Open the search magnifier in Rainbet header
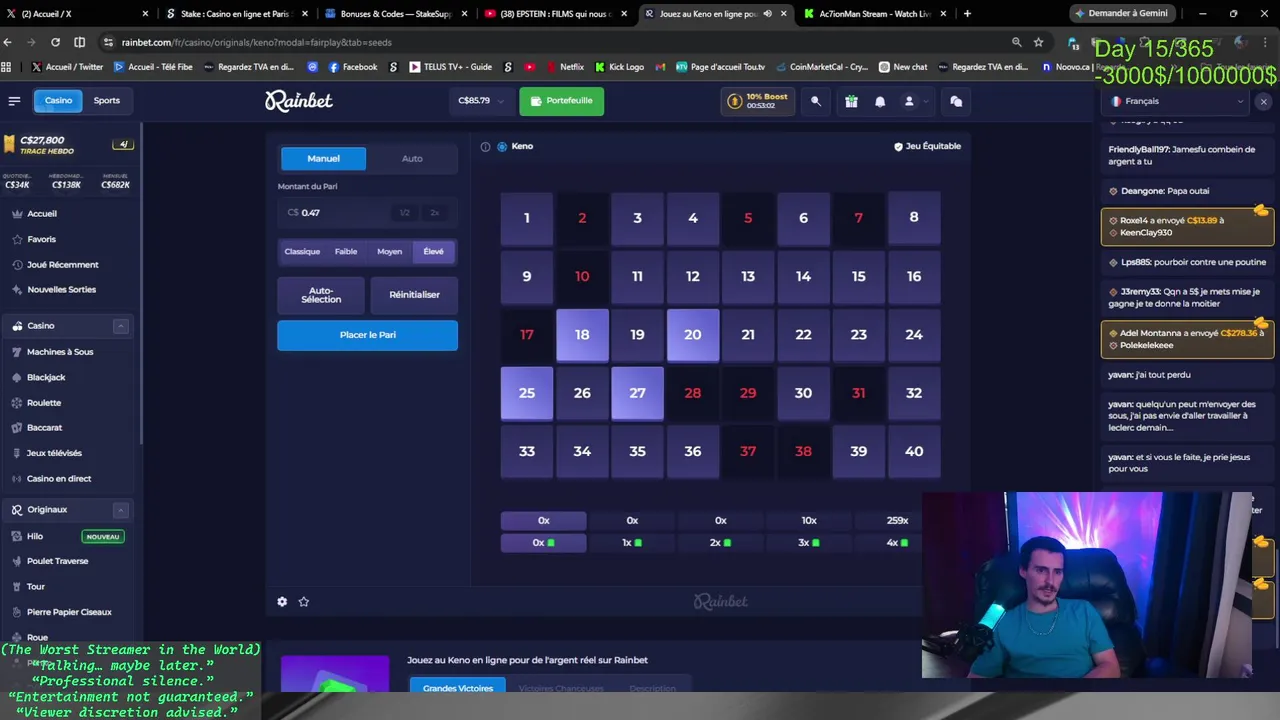 click(x=816, y=101)
